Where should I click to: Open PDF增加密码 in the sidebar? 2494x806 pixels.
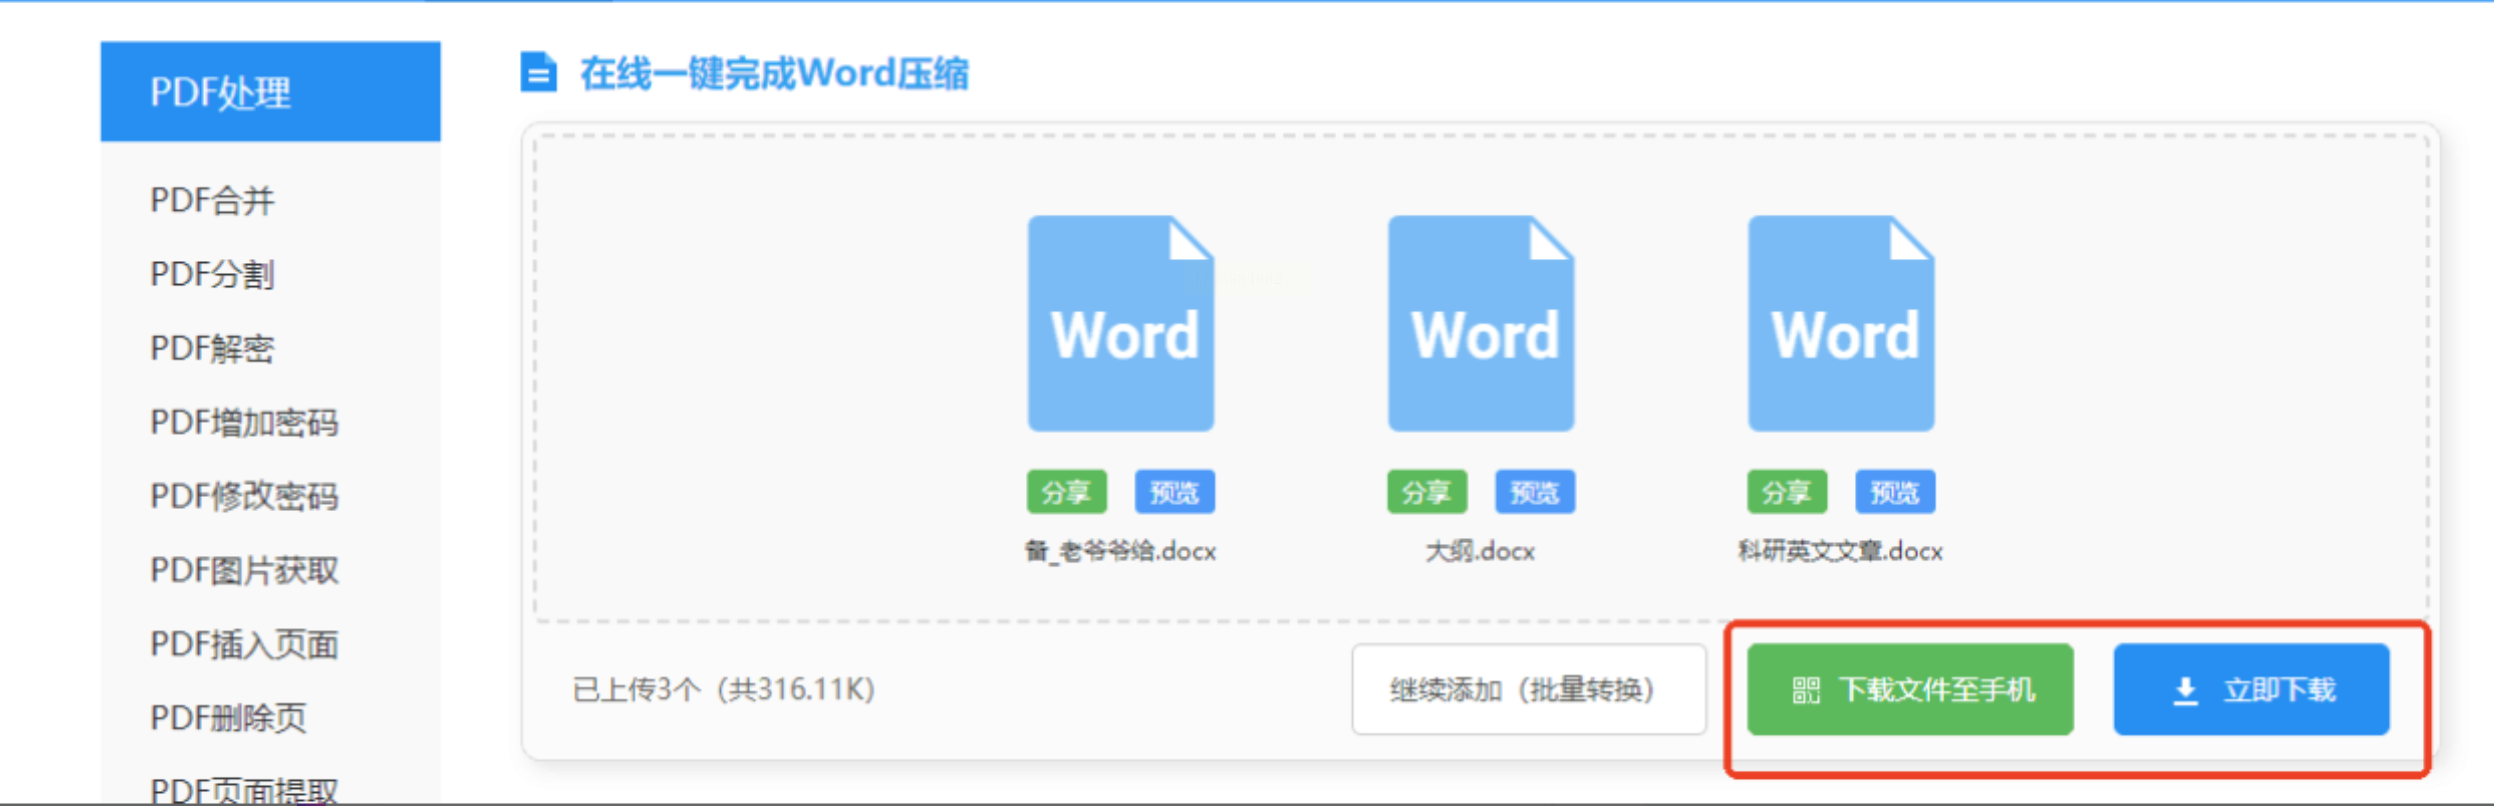244,423
